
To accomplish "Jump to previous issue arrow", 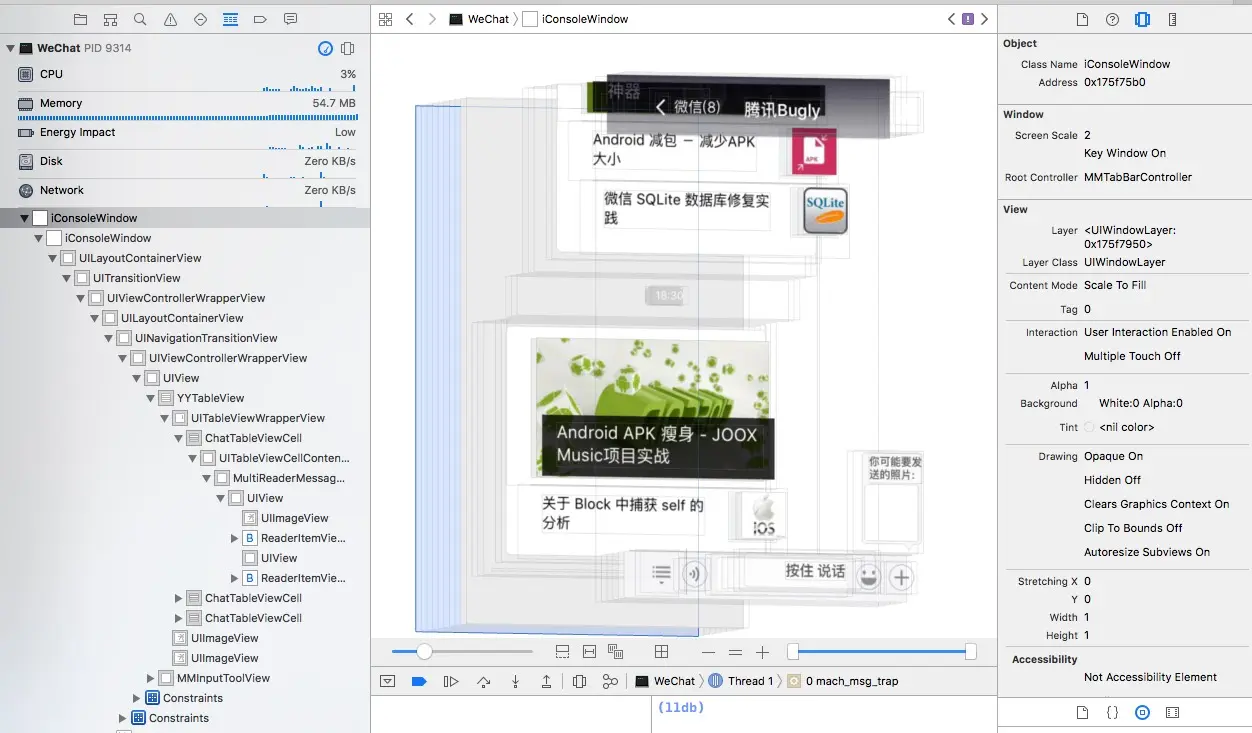I will pos(952,19).
